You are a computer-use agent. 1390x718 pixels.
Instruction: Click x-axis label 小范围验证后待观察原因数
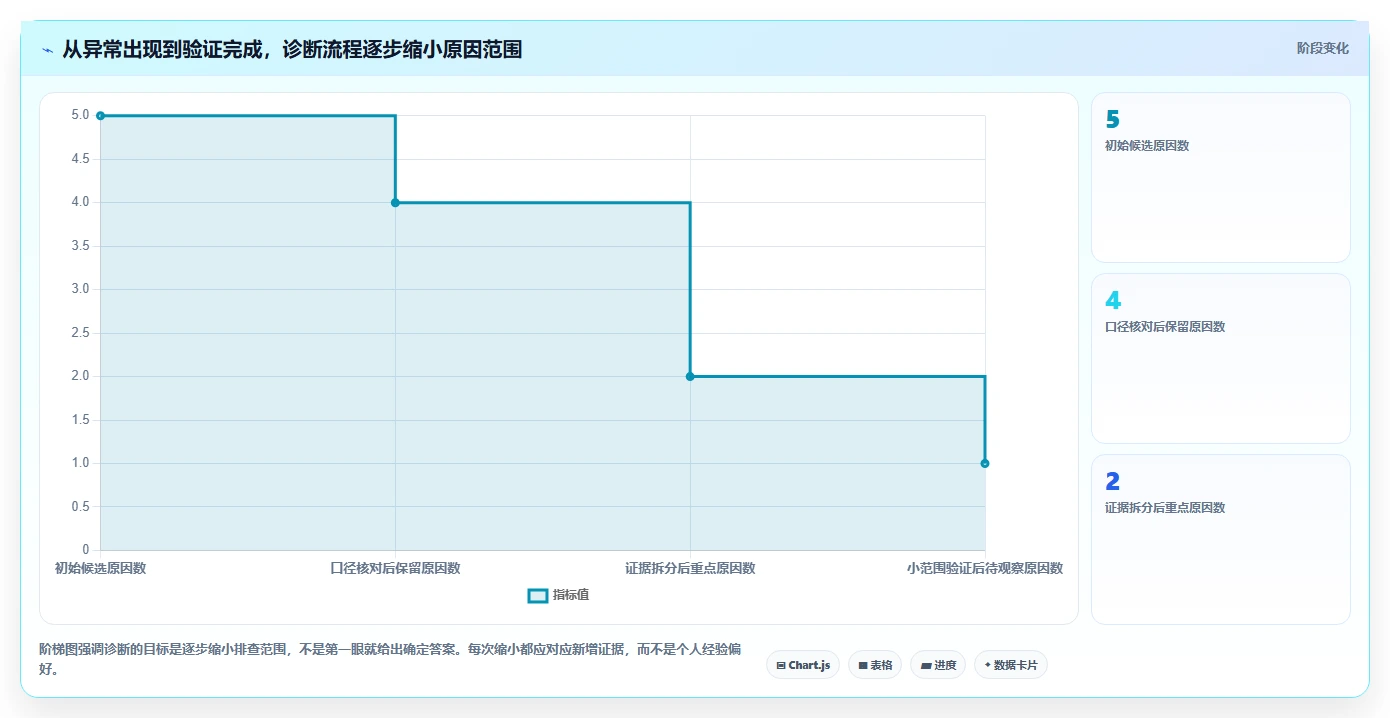(985, 568)
